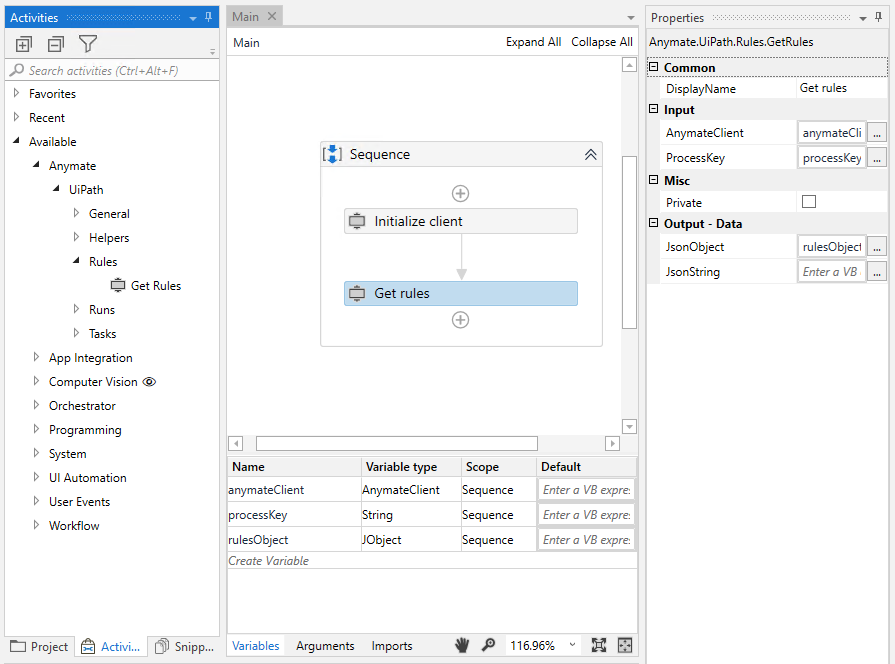Collapse the Sequence container with chevron
Screen dimensions: 895x664
coord(590,154)
